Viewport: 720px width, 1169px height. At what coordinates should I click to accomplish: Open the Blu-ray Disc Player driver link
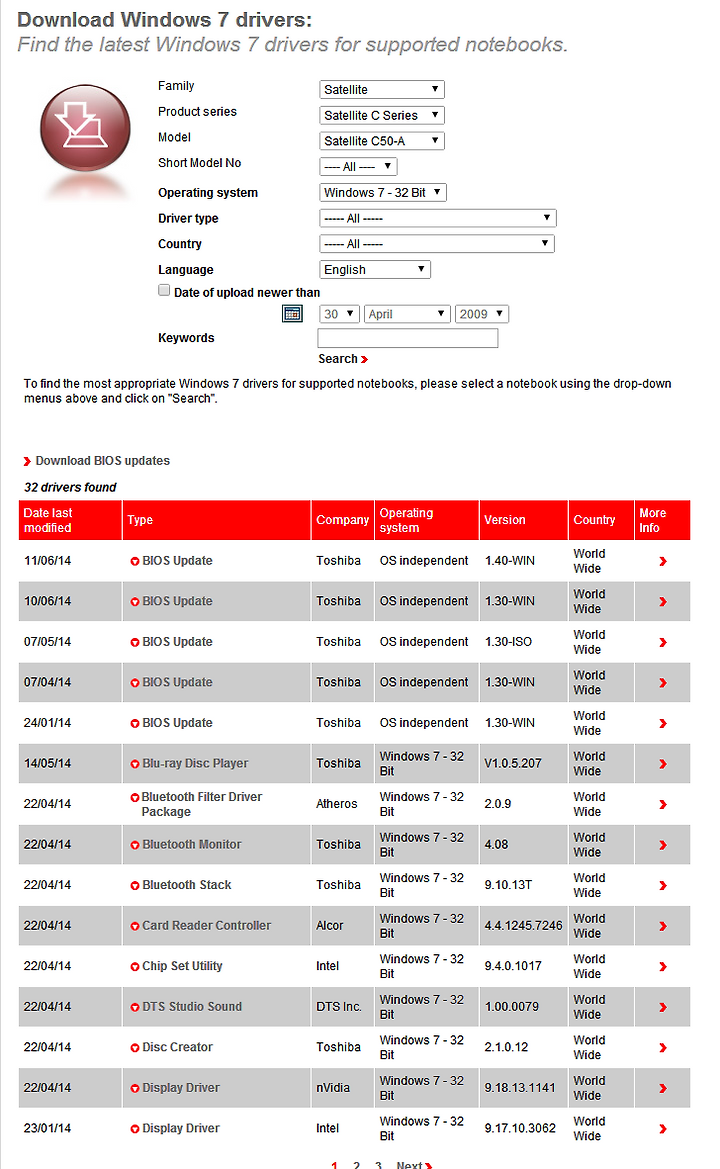tap(195, 763)
